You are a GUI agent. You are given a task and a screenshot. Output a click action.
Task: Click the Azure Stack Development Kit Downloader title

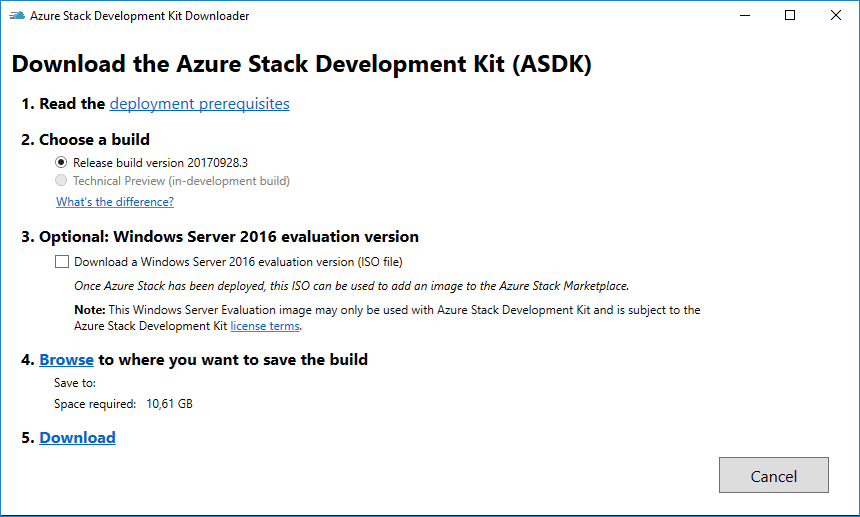click(x=139, y=16)
